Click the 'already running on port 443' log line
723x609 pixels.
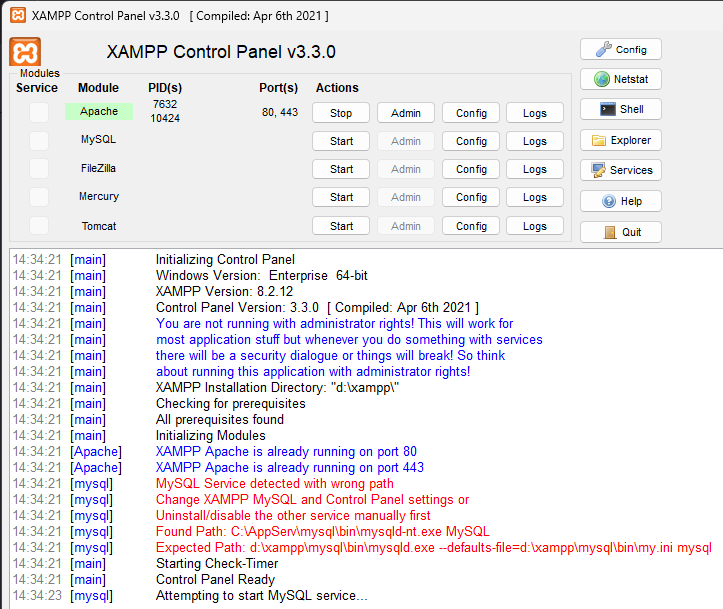tap(290, 467)
